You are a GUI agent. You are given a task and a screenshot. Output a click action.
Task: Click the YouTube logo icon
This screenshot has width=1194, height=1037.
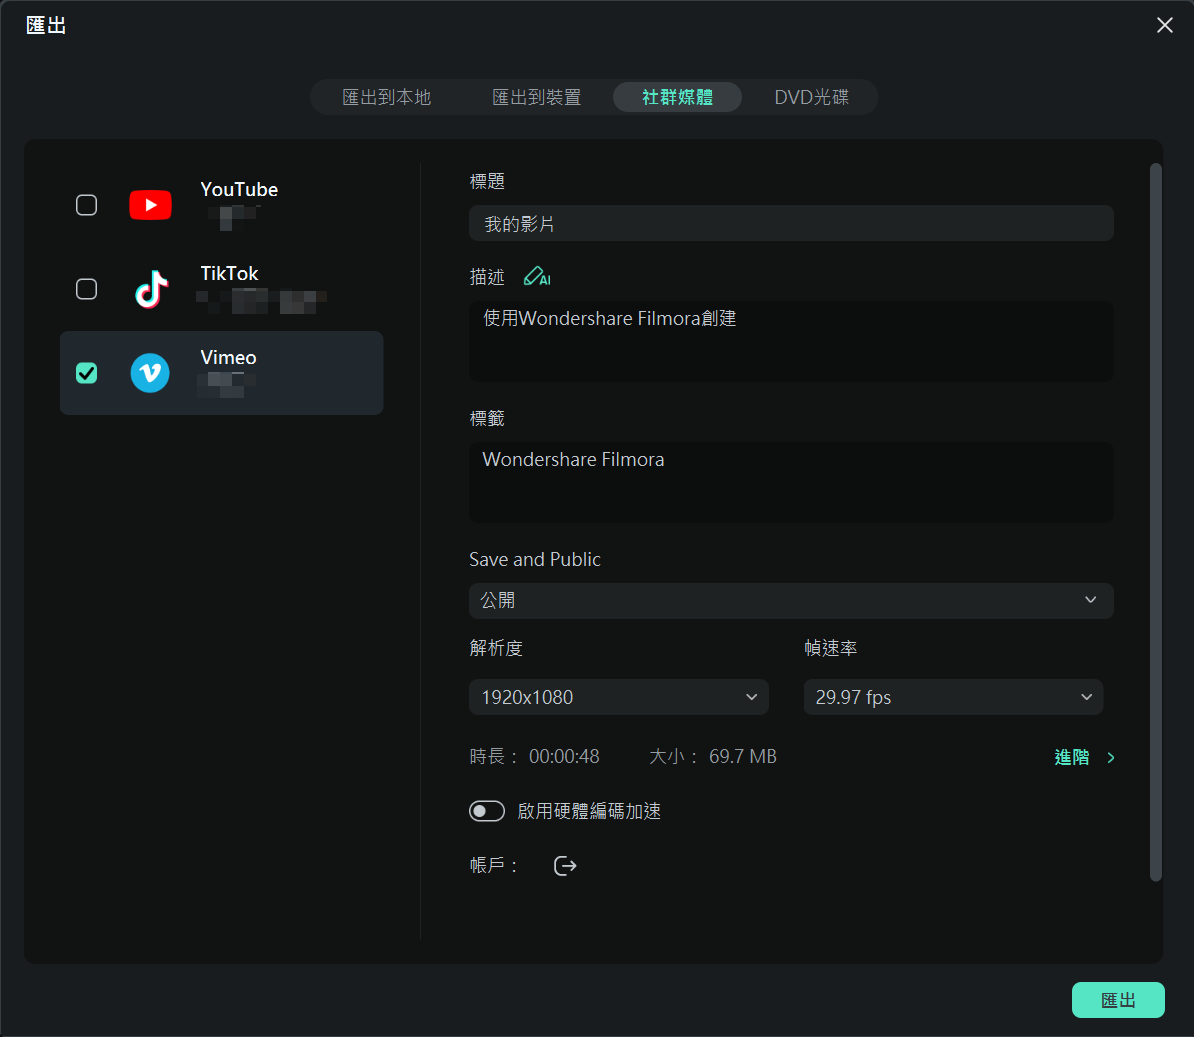(150, 205)
